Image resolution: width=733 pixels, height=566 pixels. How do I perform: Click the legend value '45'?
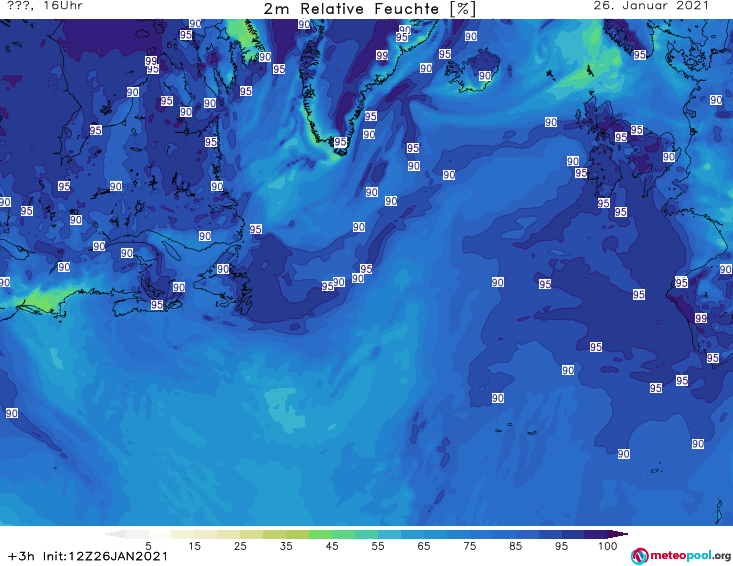(332, 546)
